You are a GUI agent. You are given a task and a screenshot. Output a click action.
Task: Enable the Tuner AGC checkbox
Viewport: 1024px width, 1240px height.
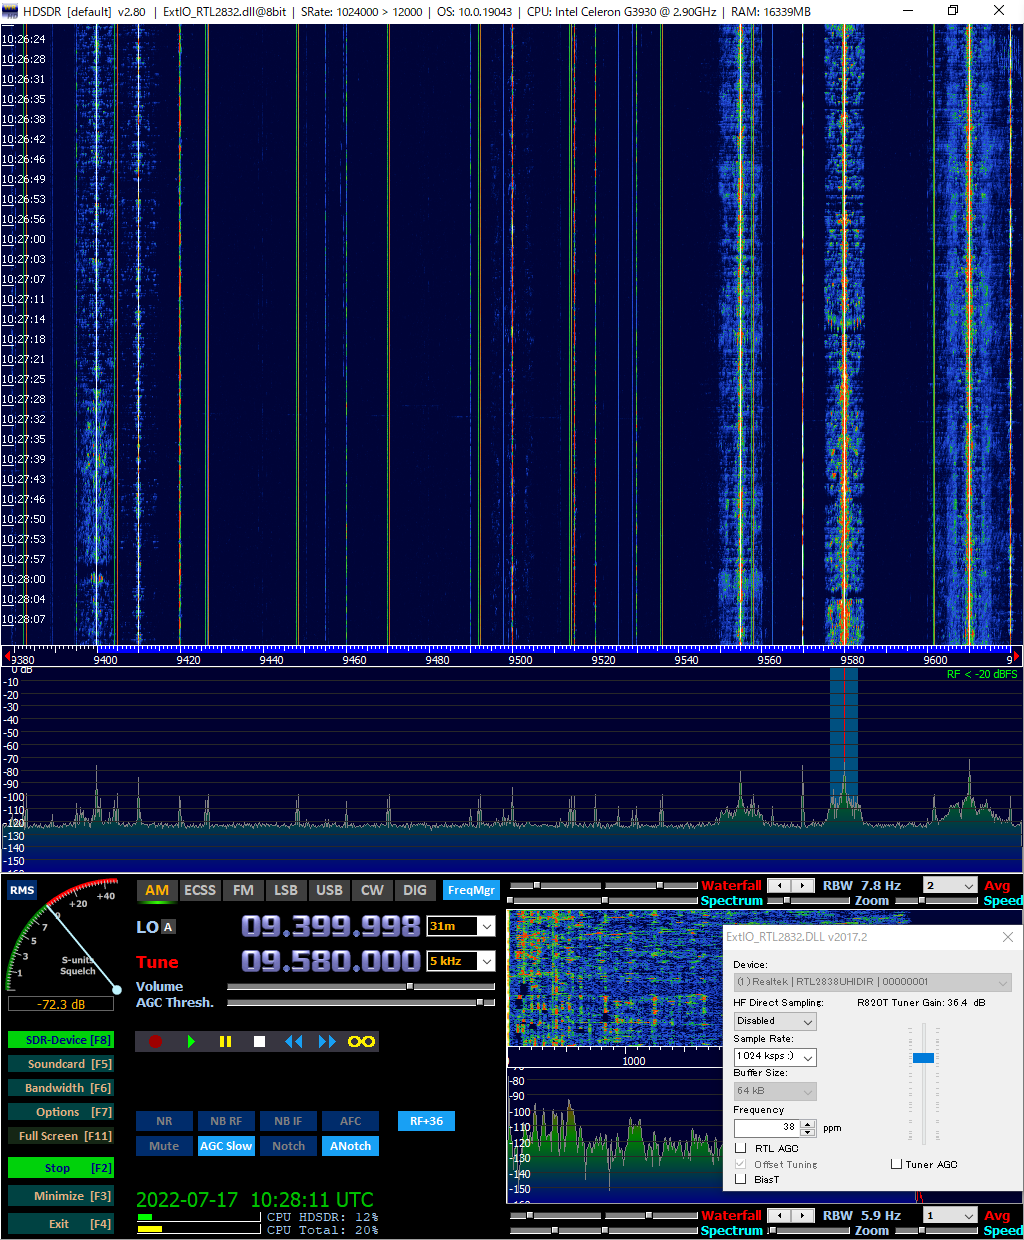tap(897, 1164)
